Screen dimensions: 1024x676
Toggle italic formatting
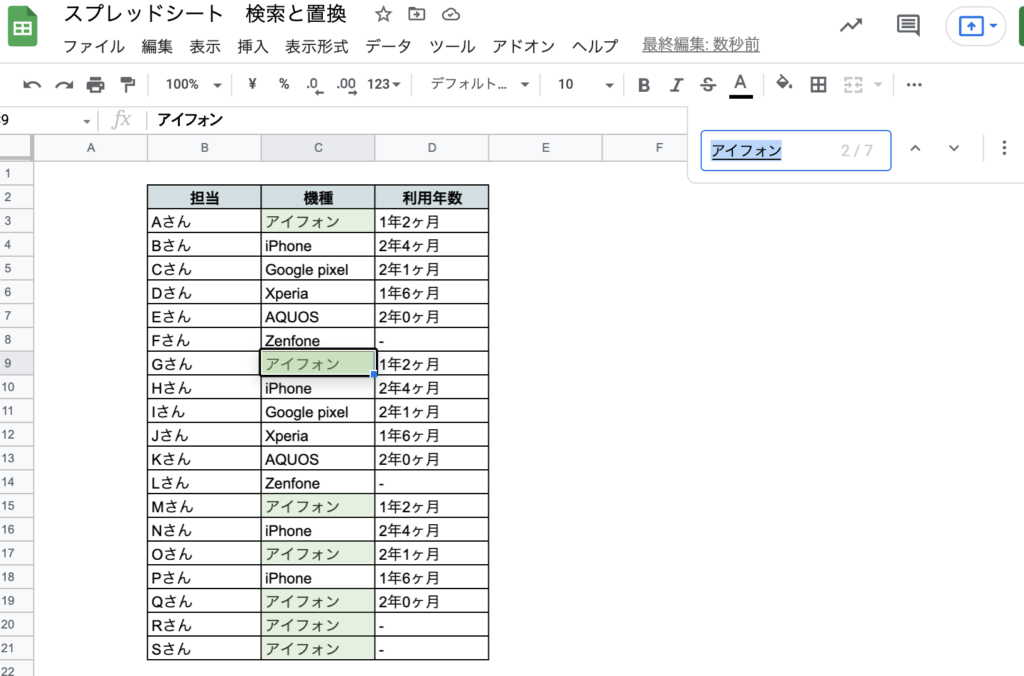click(x=677, y=85)
